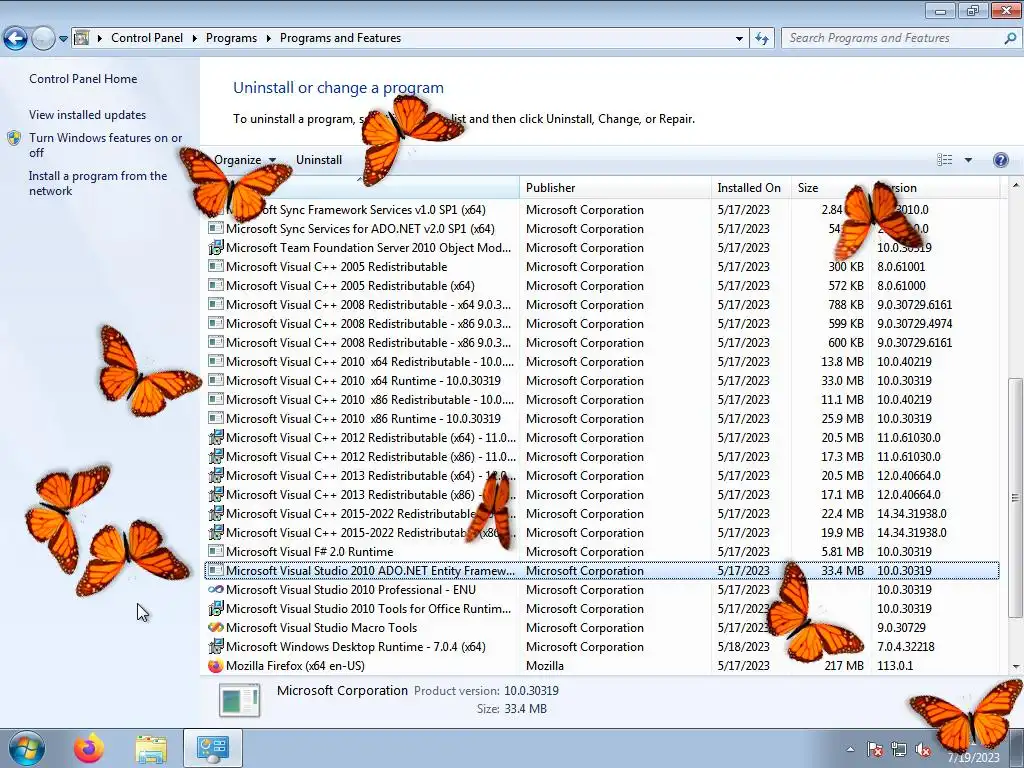Screen dimensions: 1024x768
Task: Select Microsoft Visual Studio 2010 Professional - ENU
Action: (602, 590)
